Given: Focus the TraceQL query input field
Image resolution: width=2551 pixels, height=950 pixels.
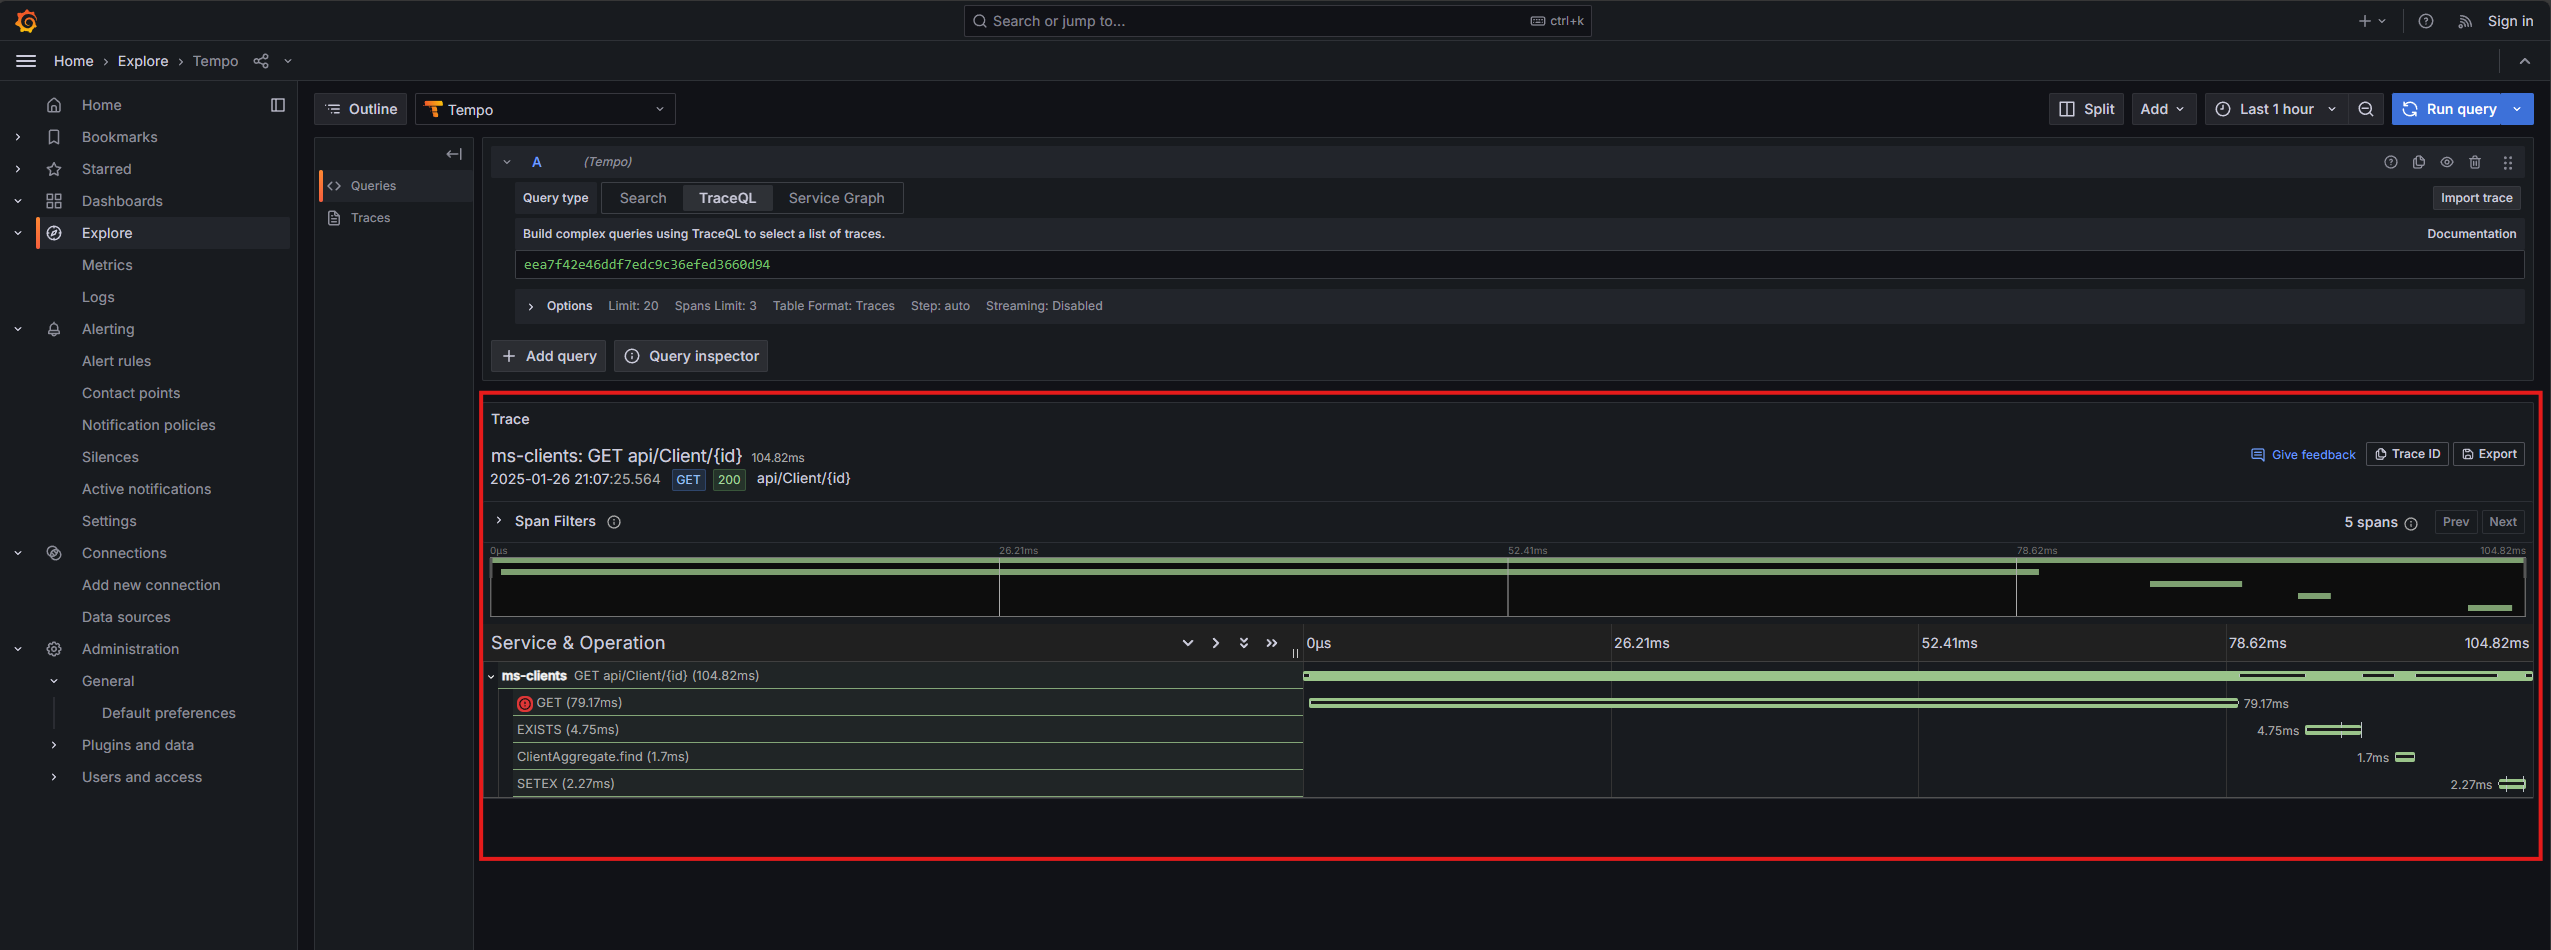Looking at the screenshot, I should tap(1519, 265).
